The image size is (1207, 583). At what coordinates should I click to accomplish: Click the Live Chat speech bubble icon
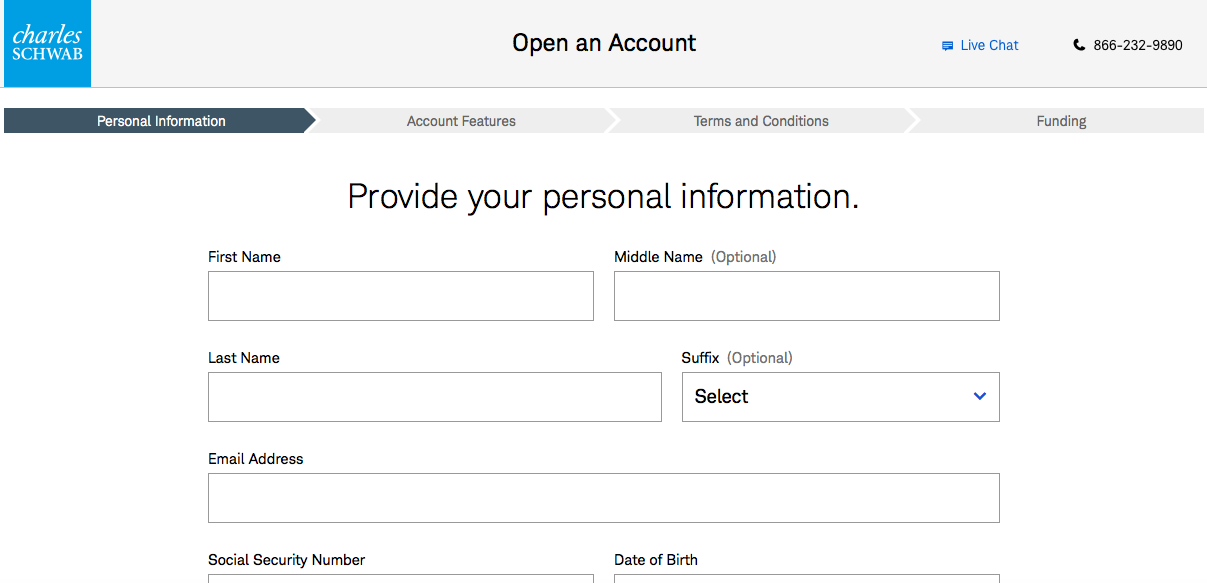[x=947, y=46]
